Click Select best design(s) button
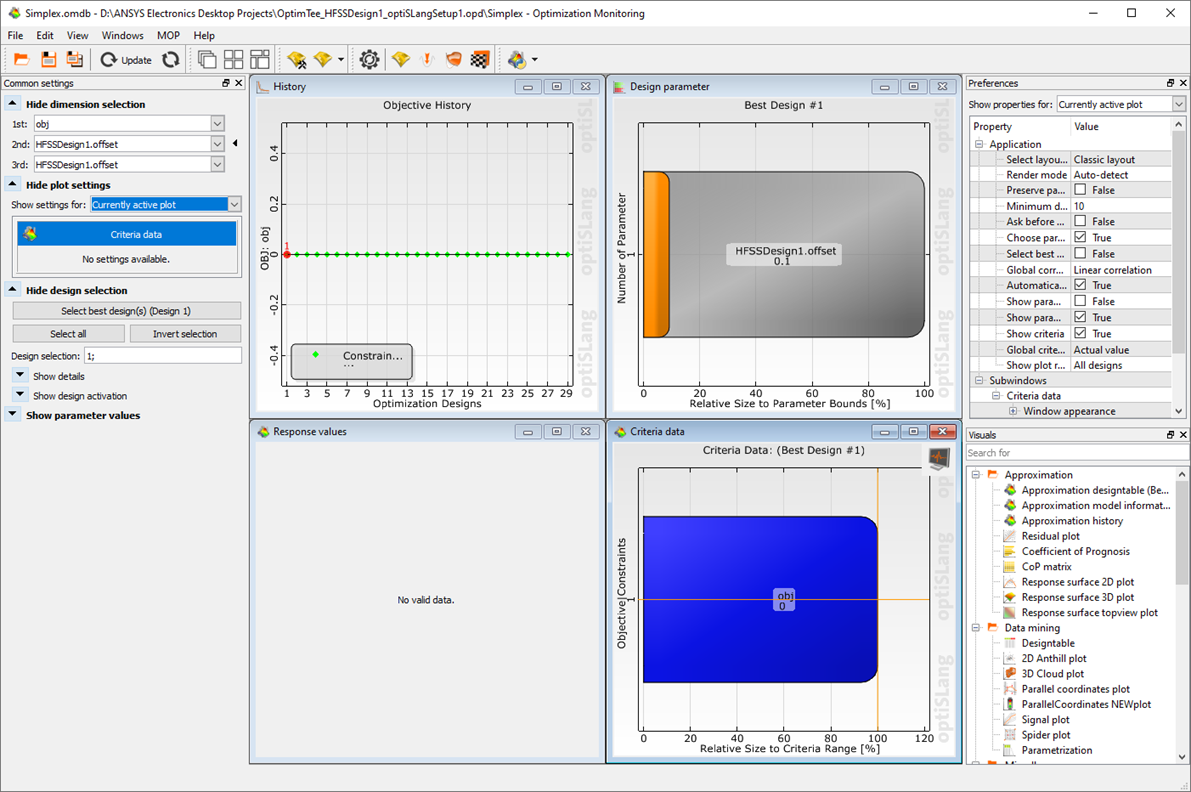 tap(126, 311)
